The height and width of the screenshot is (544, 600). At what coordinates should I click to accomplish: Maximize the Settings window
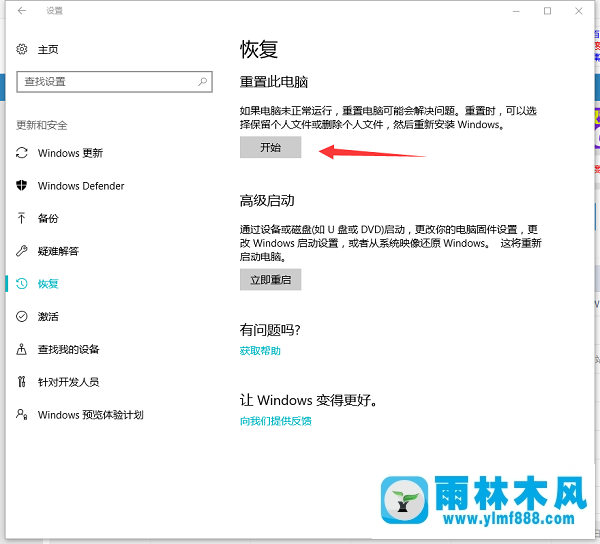click(x=548, y=11)
